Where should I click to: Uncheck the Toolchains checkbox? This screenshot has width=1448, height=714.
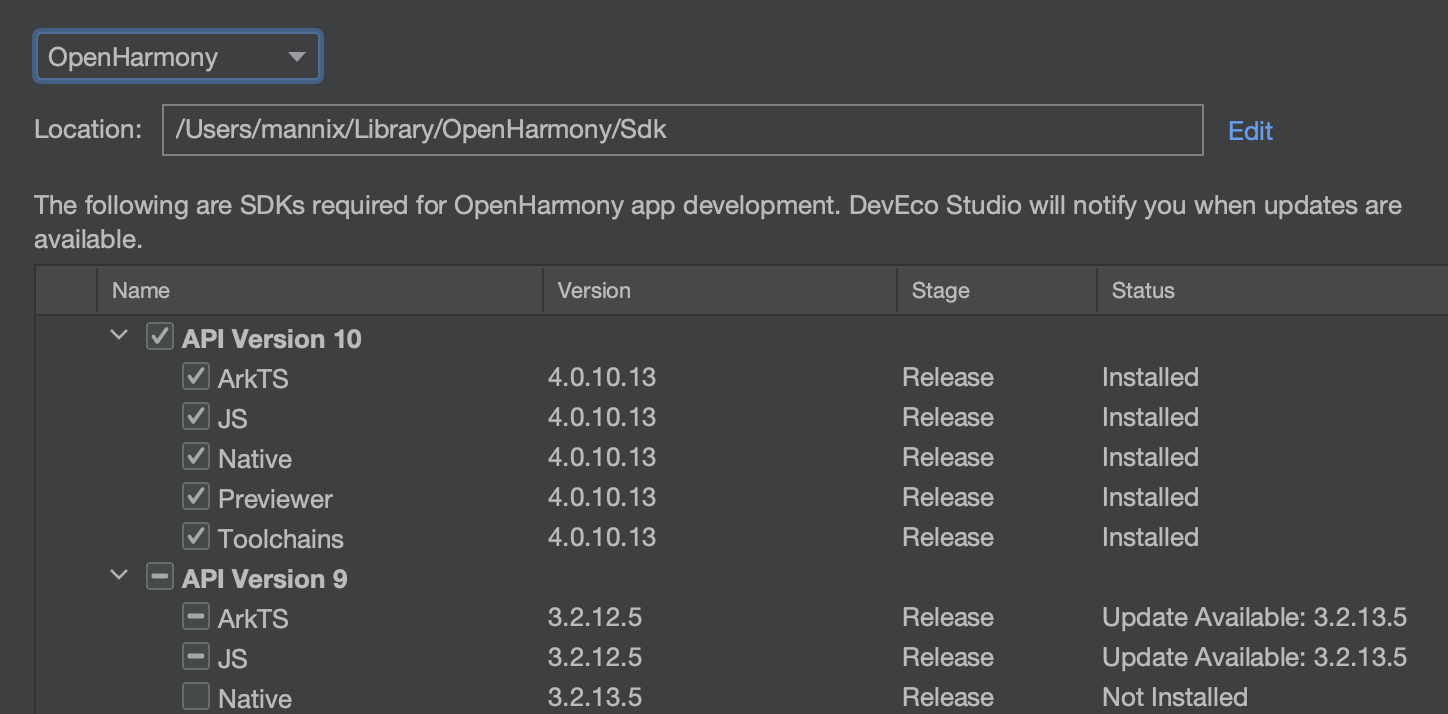coord(196,537)
